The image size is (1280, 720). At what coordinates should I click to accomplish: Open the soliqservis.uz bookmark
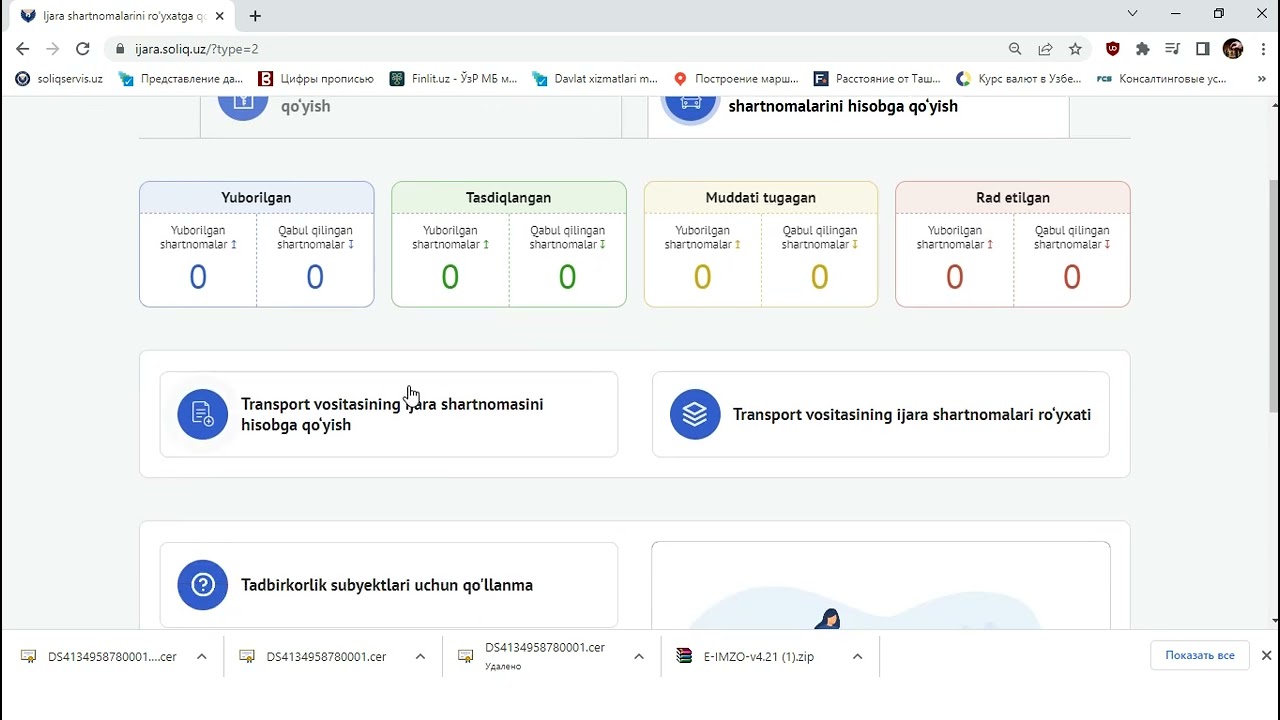(x=60, y=79)
